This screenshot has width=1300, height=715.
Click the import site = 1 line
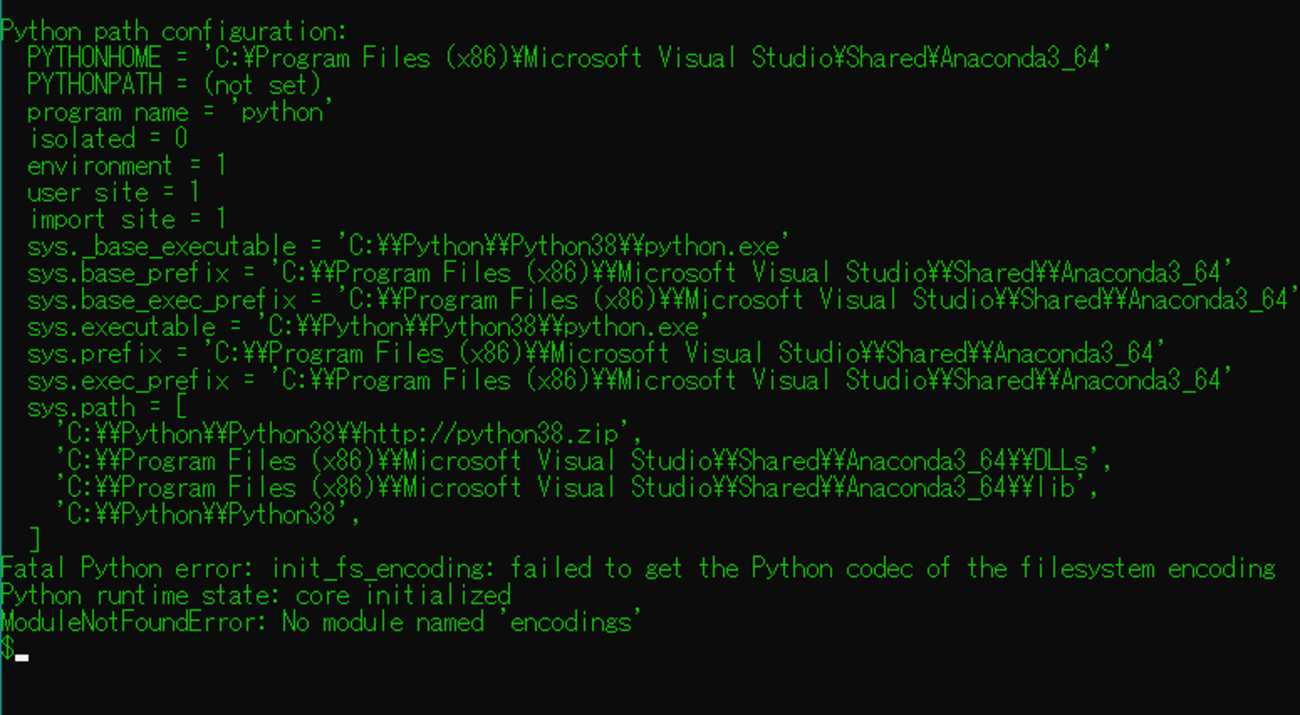(x=127, y=219)
